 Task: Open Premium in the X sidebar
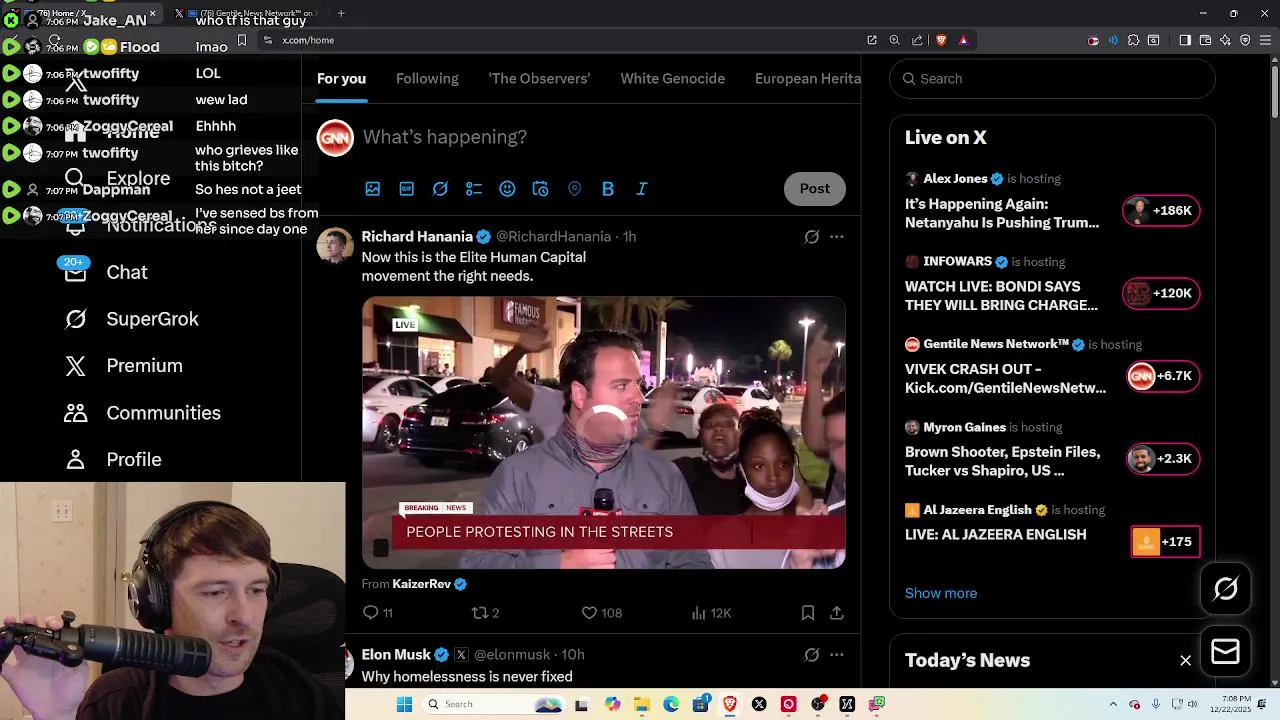[123, 366]
